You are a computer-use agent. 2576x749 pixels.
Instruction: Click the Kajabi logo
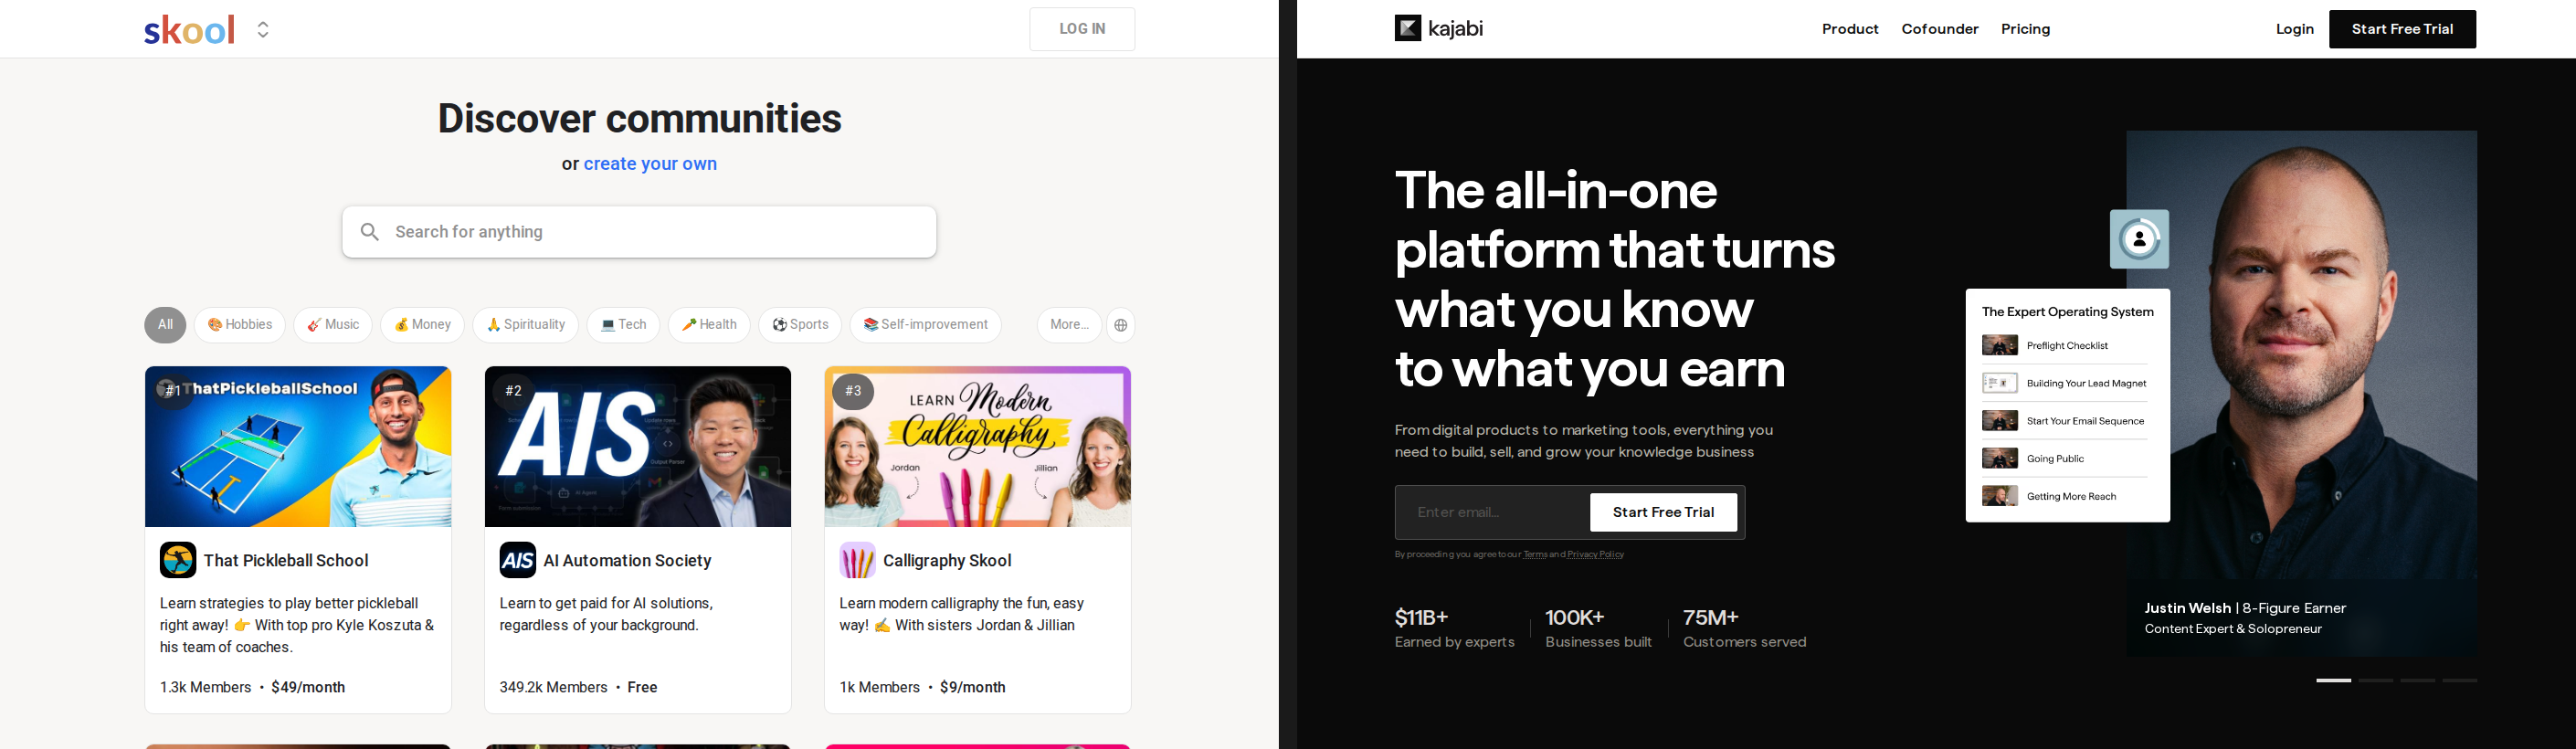point(1438,29)
